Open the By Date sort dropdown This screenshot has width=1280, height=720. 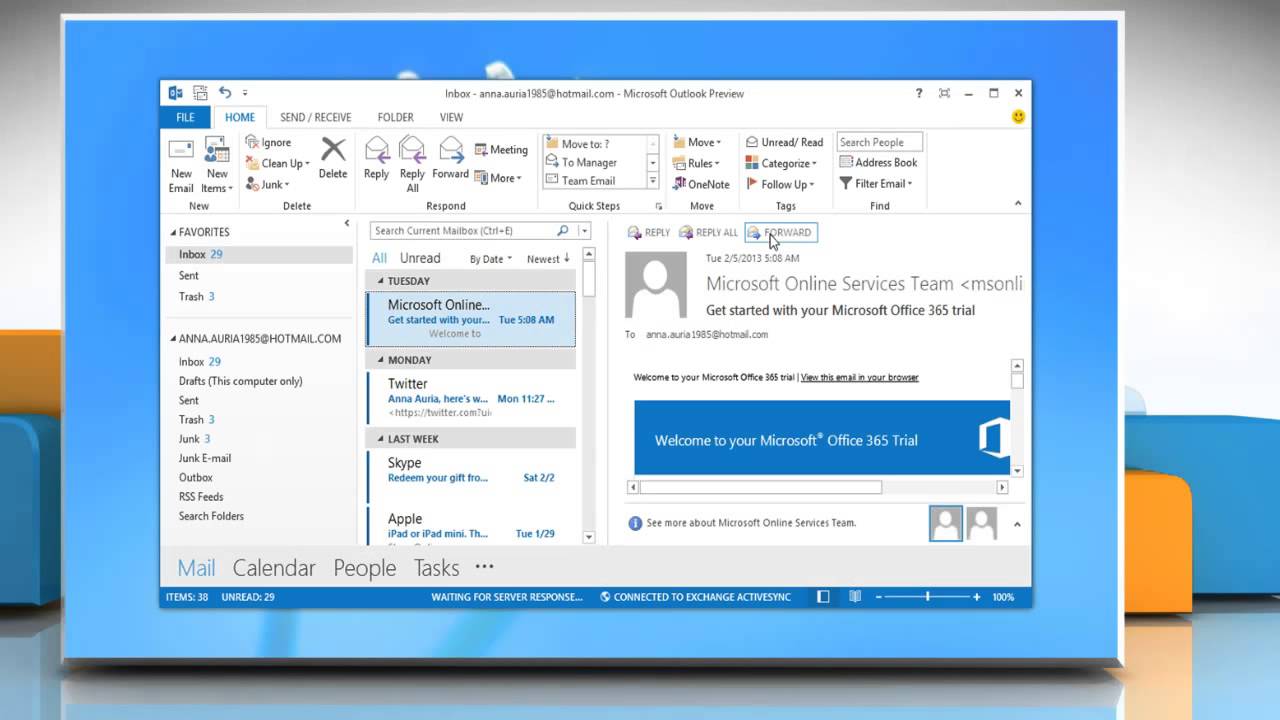pos(490,259)
